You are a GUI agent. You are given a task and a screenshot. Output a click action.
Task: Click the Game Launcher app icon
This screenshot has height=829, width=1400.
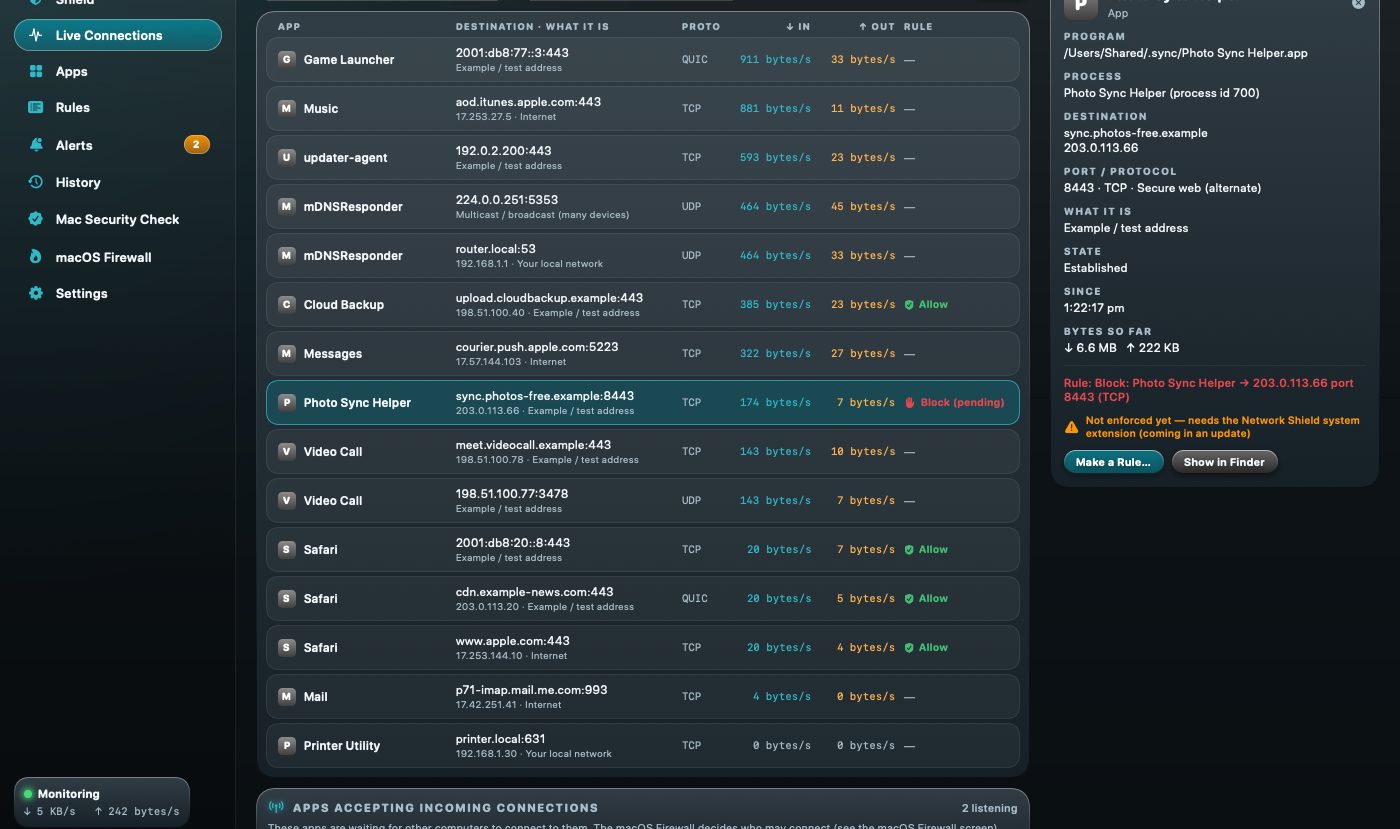point(287,59)
